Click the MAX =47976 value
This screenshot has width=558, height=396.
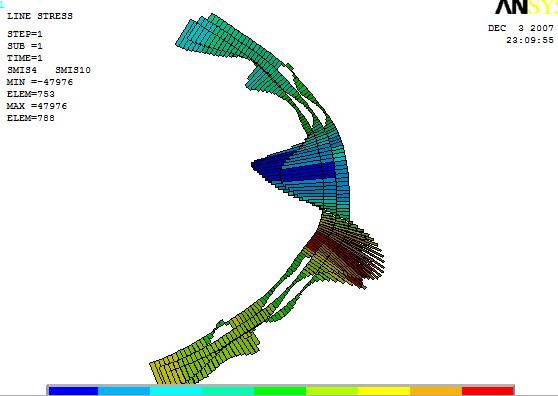[37, 106]
